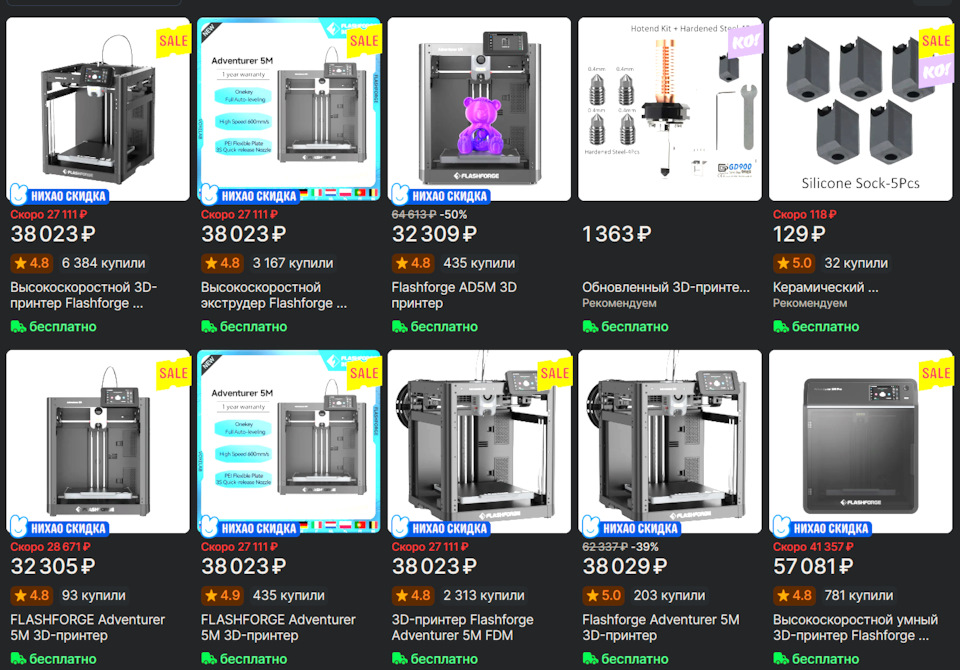Open Flashforge AD5M 3D принтер title link
Viewport: 960px width, 670px height.
pyautogui.click(x=454, y=295)
